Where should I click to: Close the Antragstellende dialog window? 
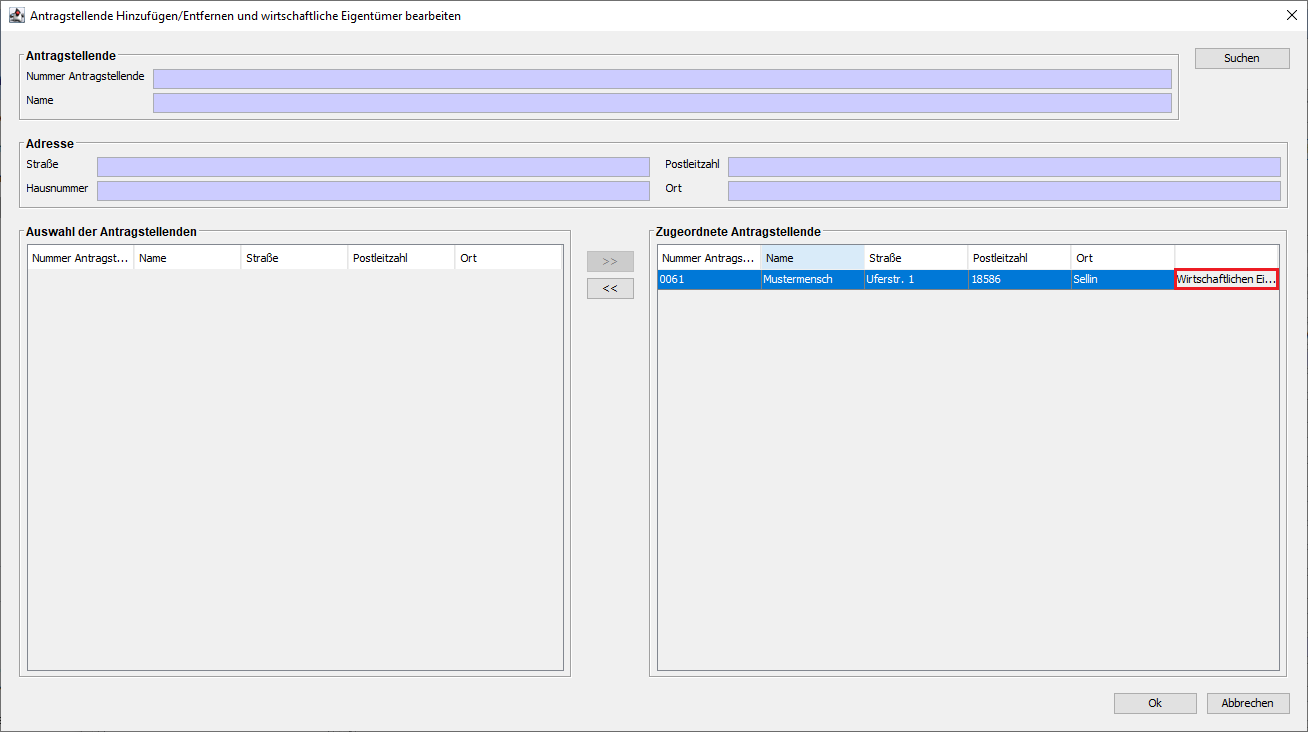[x=1290, y=16]
